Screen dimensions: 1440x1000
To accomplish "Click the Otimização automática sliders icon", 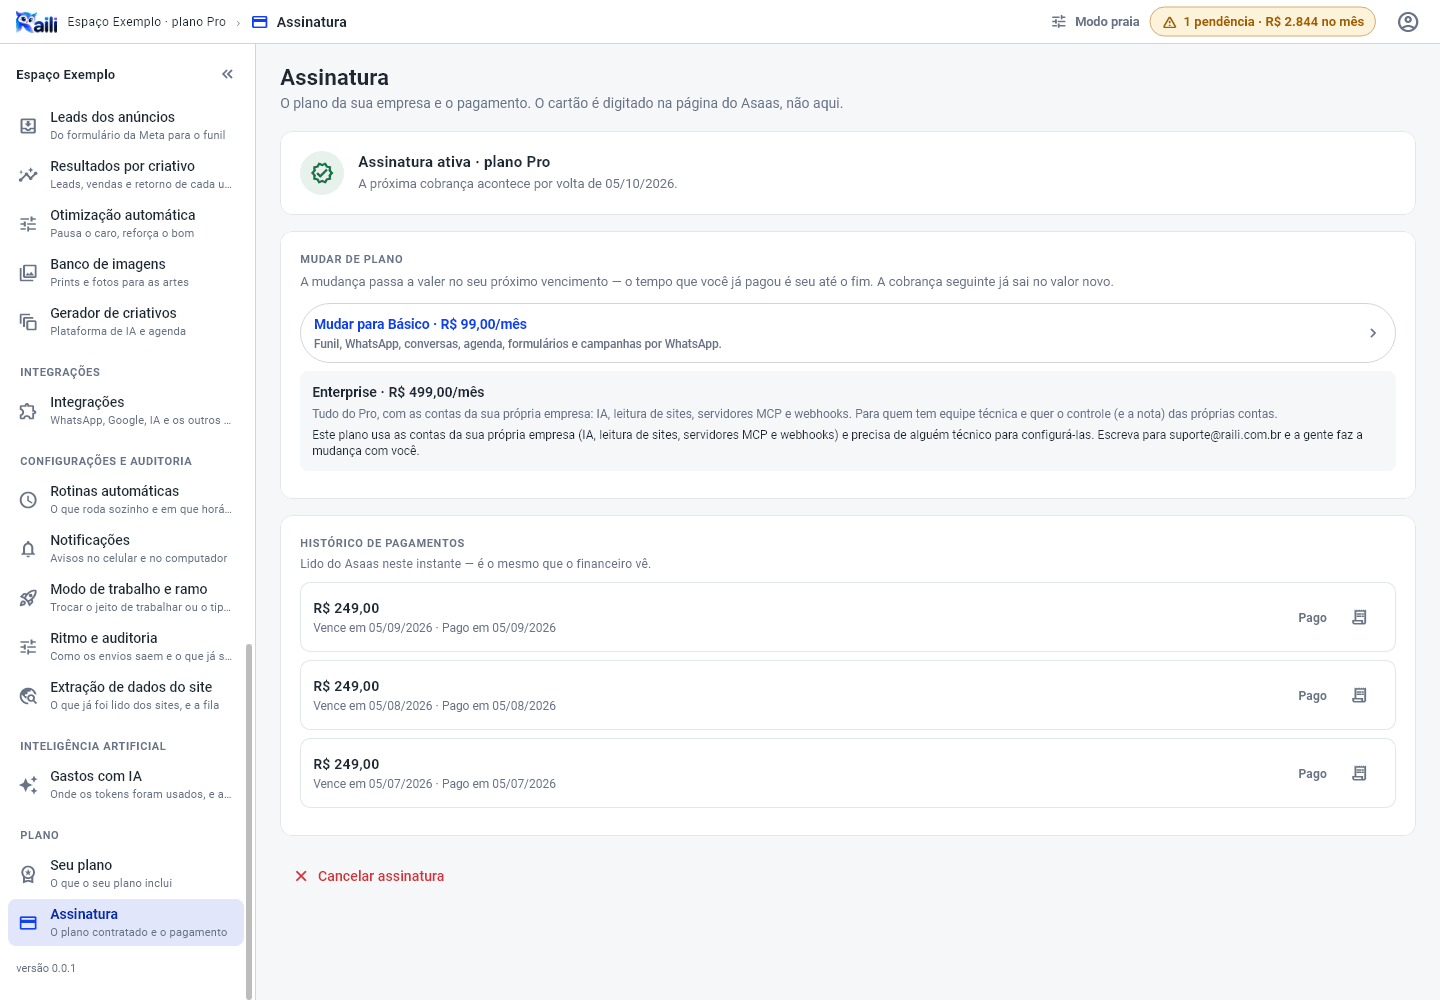I will pyautogui.click(x=28, y=224).
